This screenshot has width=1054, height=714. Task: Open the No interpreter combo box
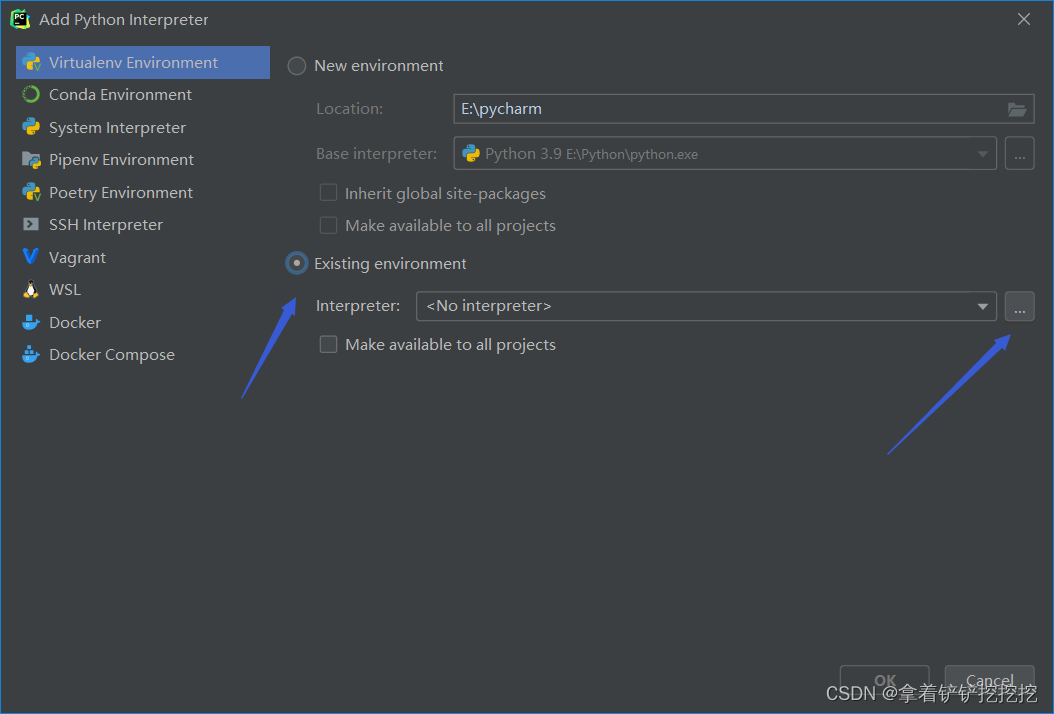point(706,307)
